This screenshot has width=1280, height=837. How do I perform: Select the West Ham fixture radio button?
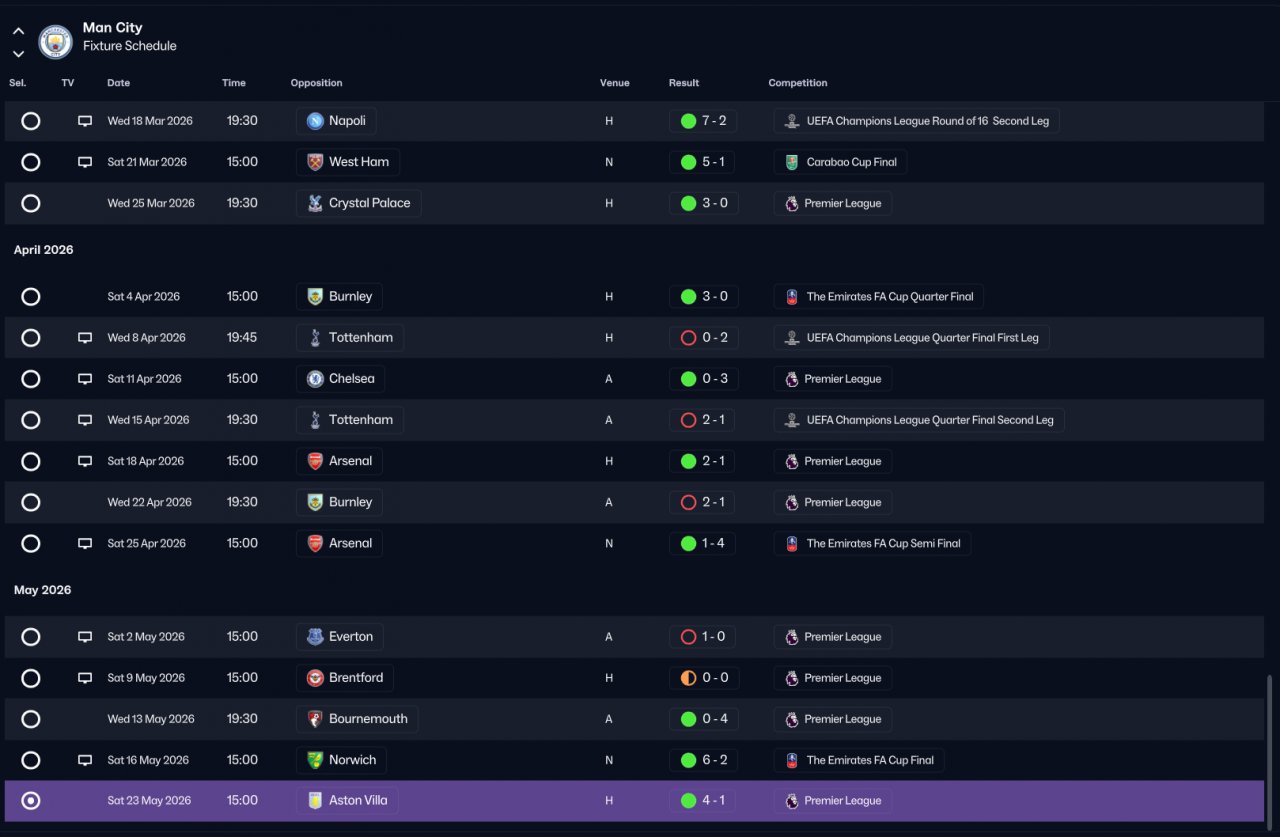pyautogui.click(x=31, y=162)
